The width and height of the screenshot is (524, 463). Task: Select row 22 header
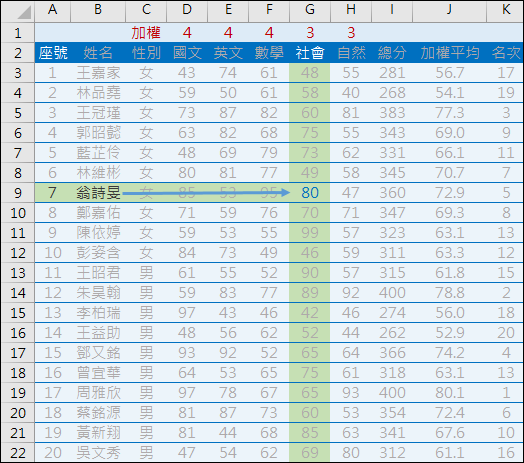tap(17, 453)
